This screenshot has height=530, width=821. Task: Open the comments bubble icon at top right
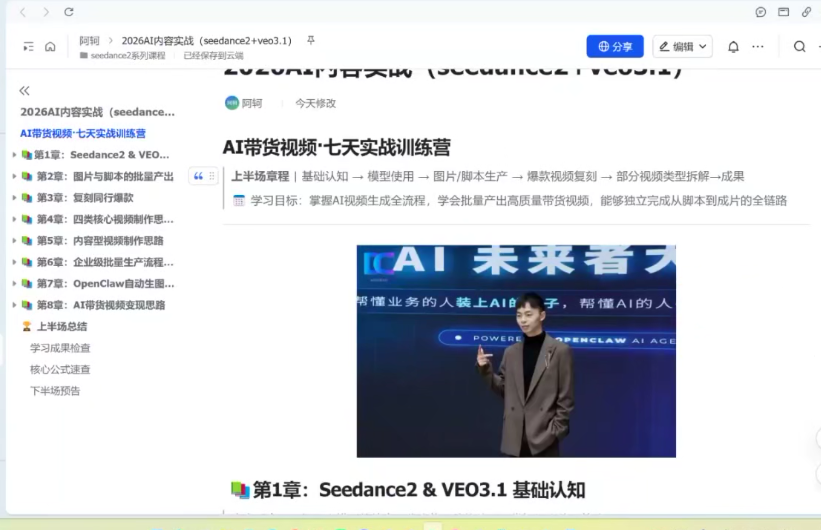click(x=761, y=12)
